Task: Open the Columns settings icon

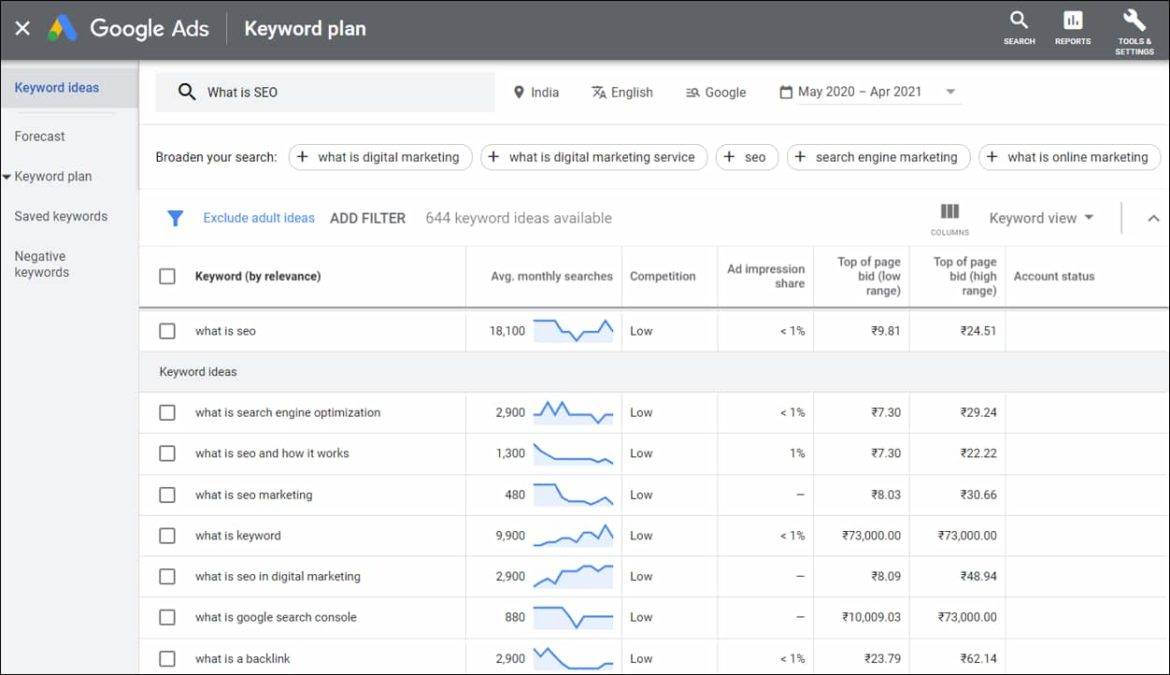Action: tap(948, 212)
